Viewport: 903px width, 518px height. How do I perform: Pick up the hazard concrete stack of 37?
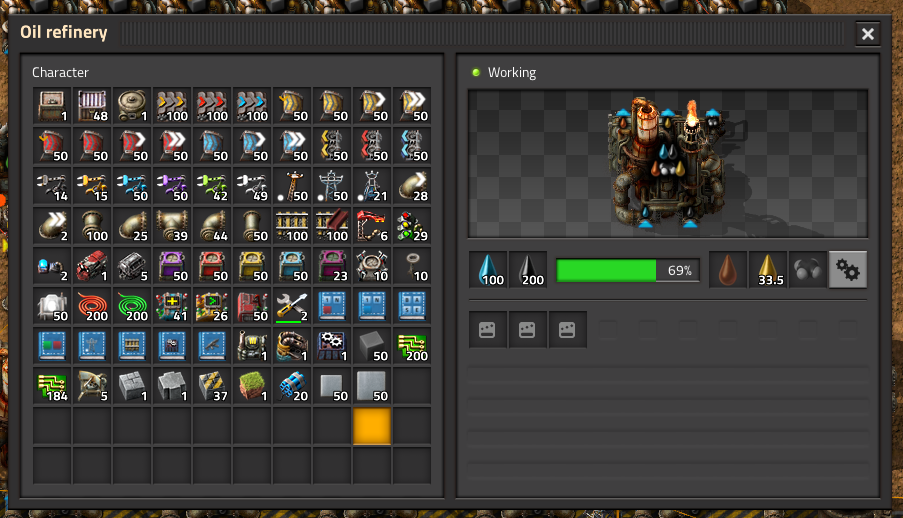coord(212,387)
